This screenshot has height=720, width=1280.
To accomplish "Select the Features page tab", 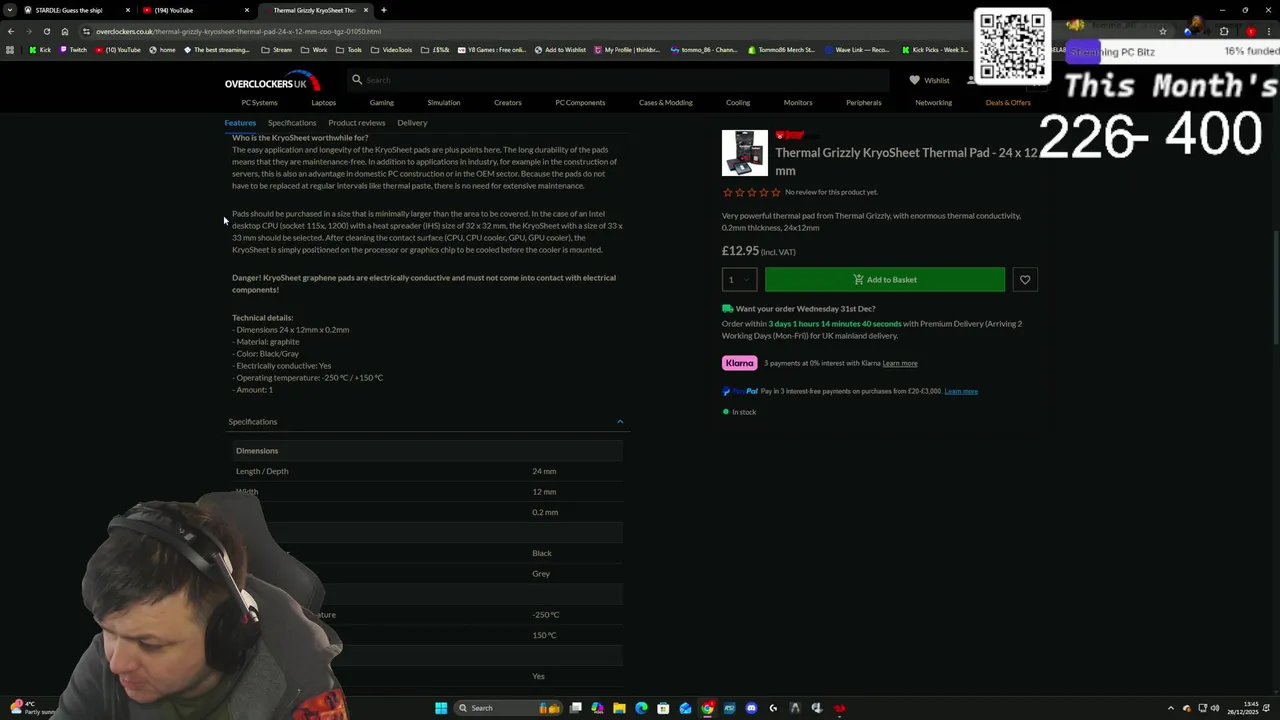I will (x=240, y=123).
